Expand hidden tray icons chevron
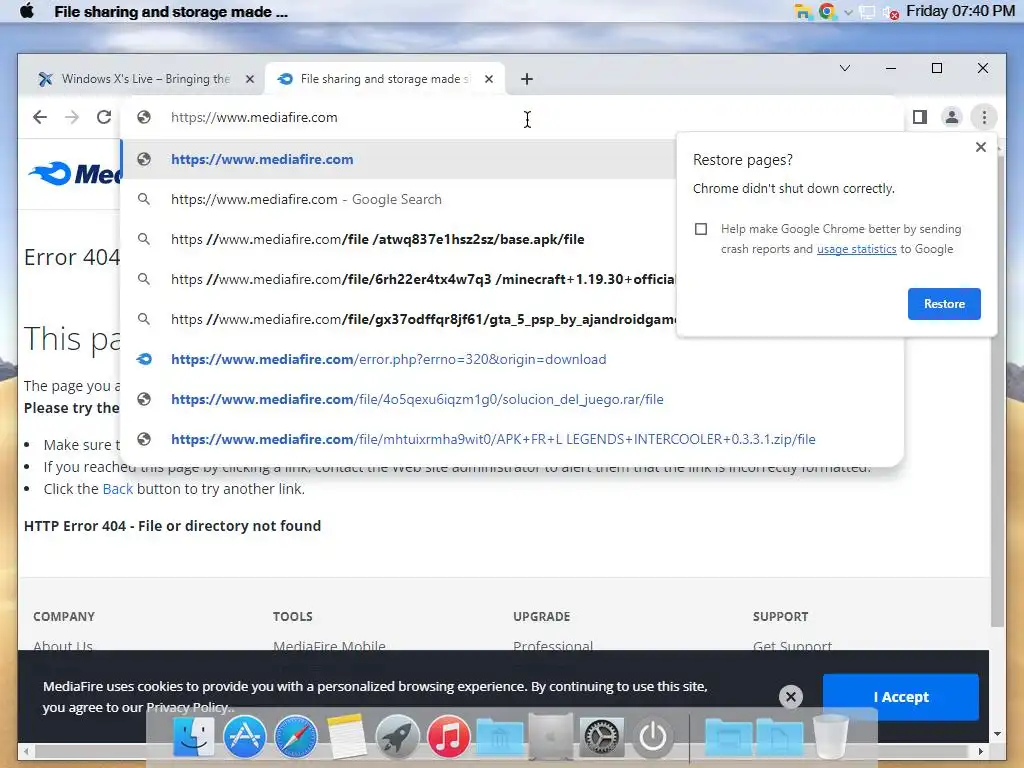Viewport: 1024px width, 768px height. [848, 12]
